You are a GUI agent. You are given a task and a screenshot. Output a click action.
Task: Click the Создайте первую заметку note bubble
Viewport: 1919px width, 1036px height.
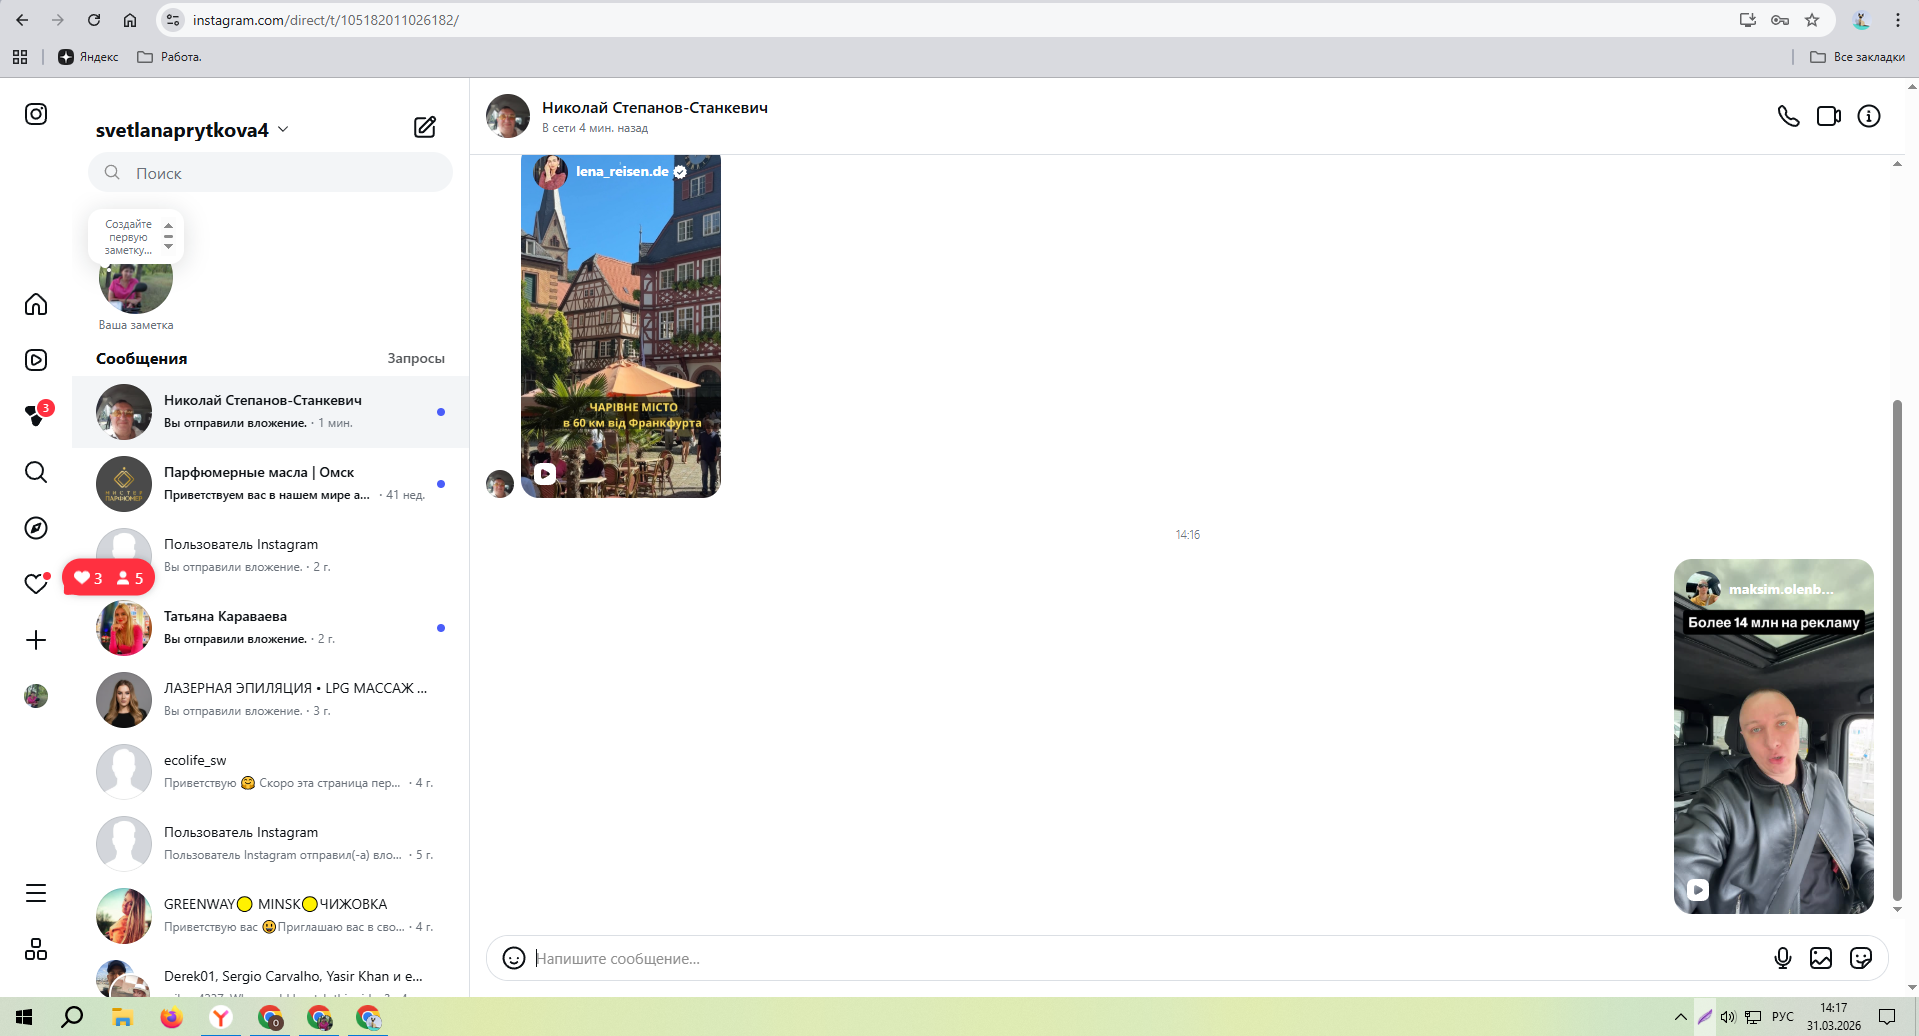tap(136, 236)
